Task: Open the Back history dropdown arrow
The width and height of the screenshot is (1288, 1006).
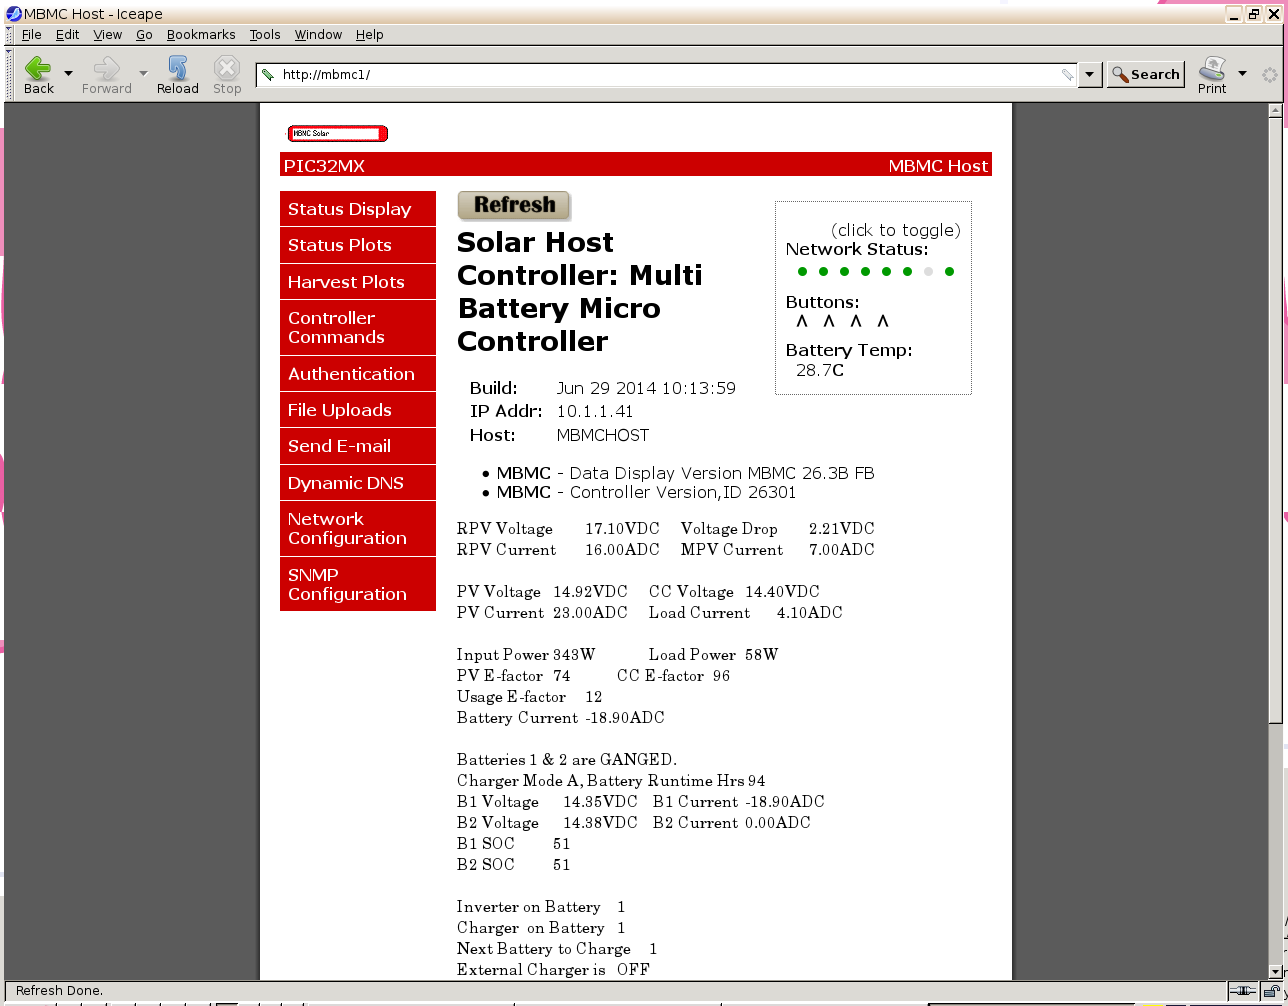Action: tap(68, 74)
